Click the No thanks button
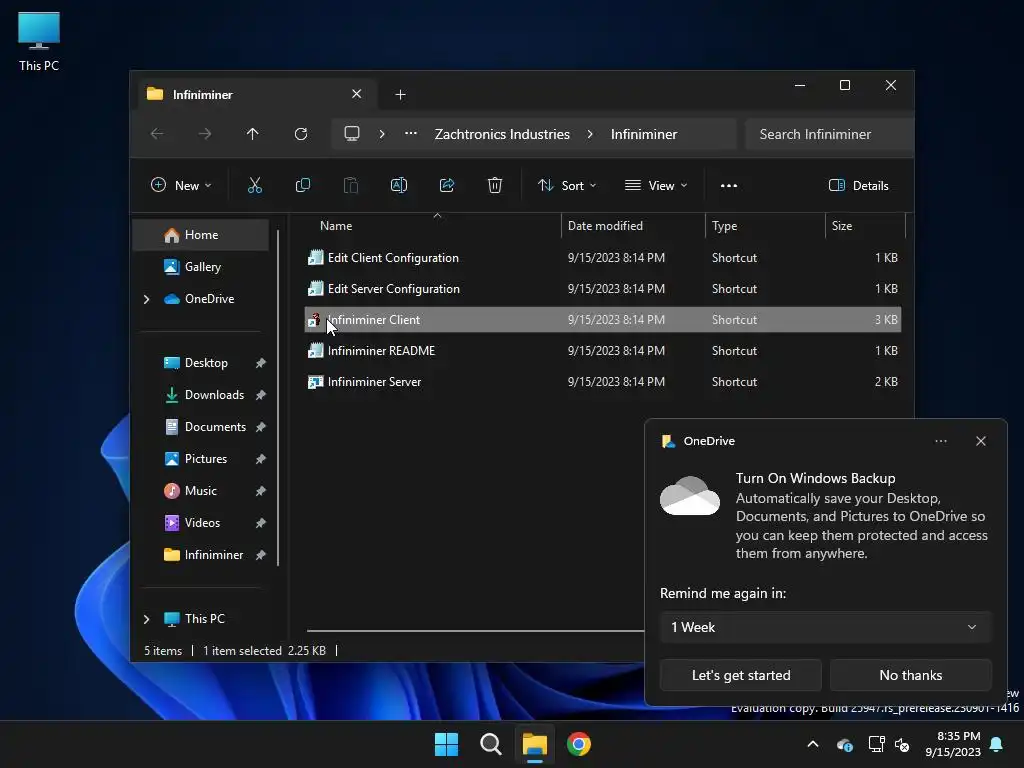1024x768 pixels. click(910, 675)
